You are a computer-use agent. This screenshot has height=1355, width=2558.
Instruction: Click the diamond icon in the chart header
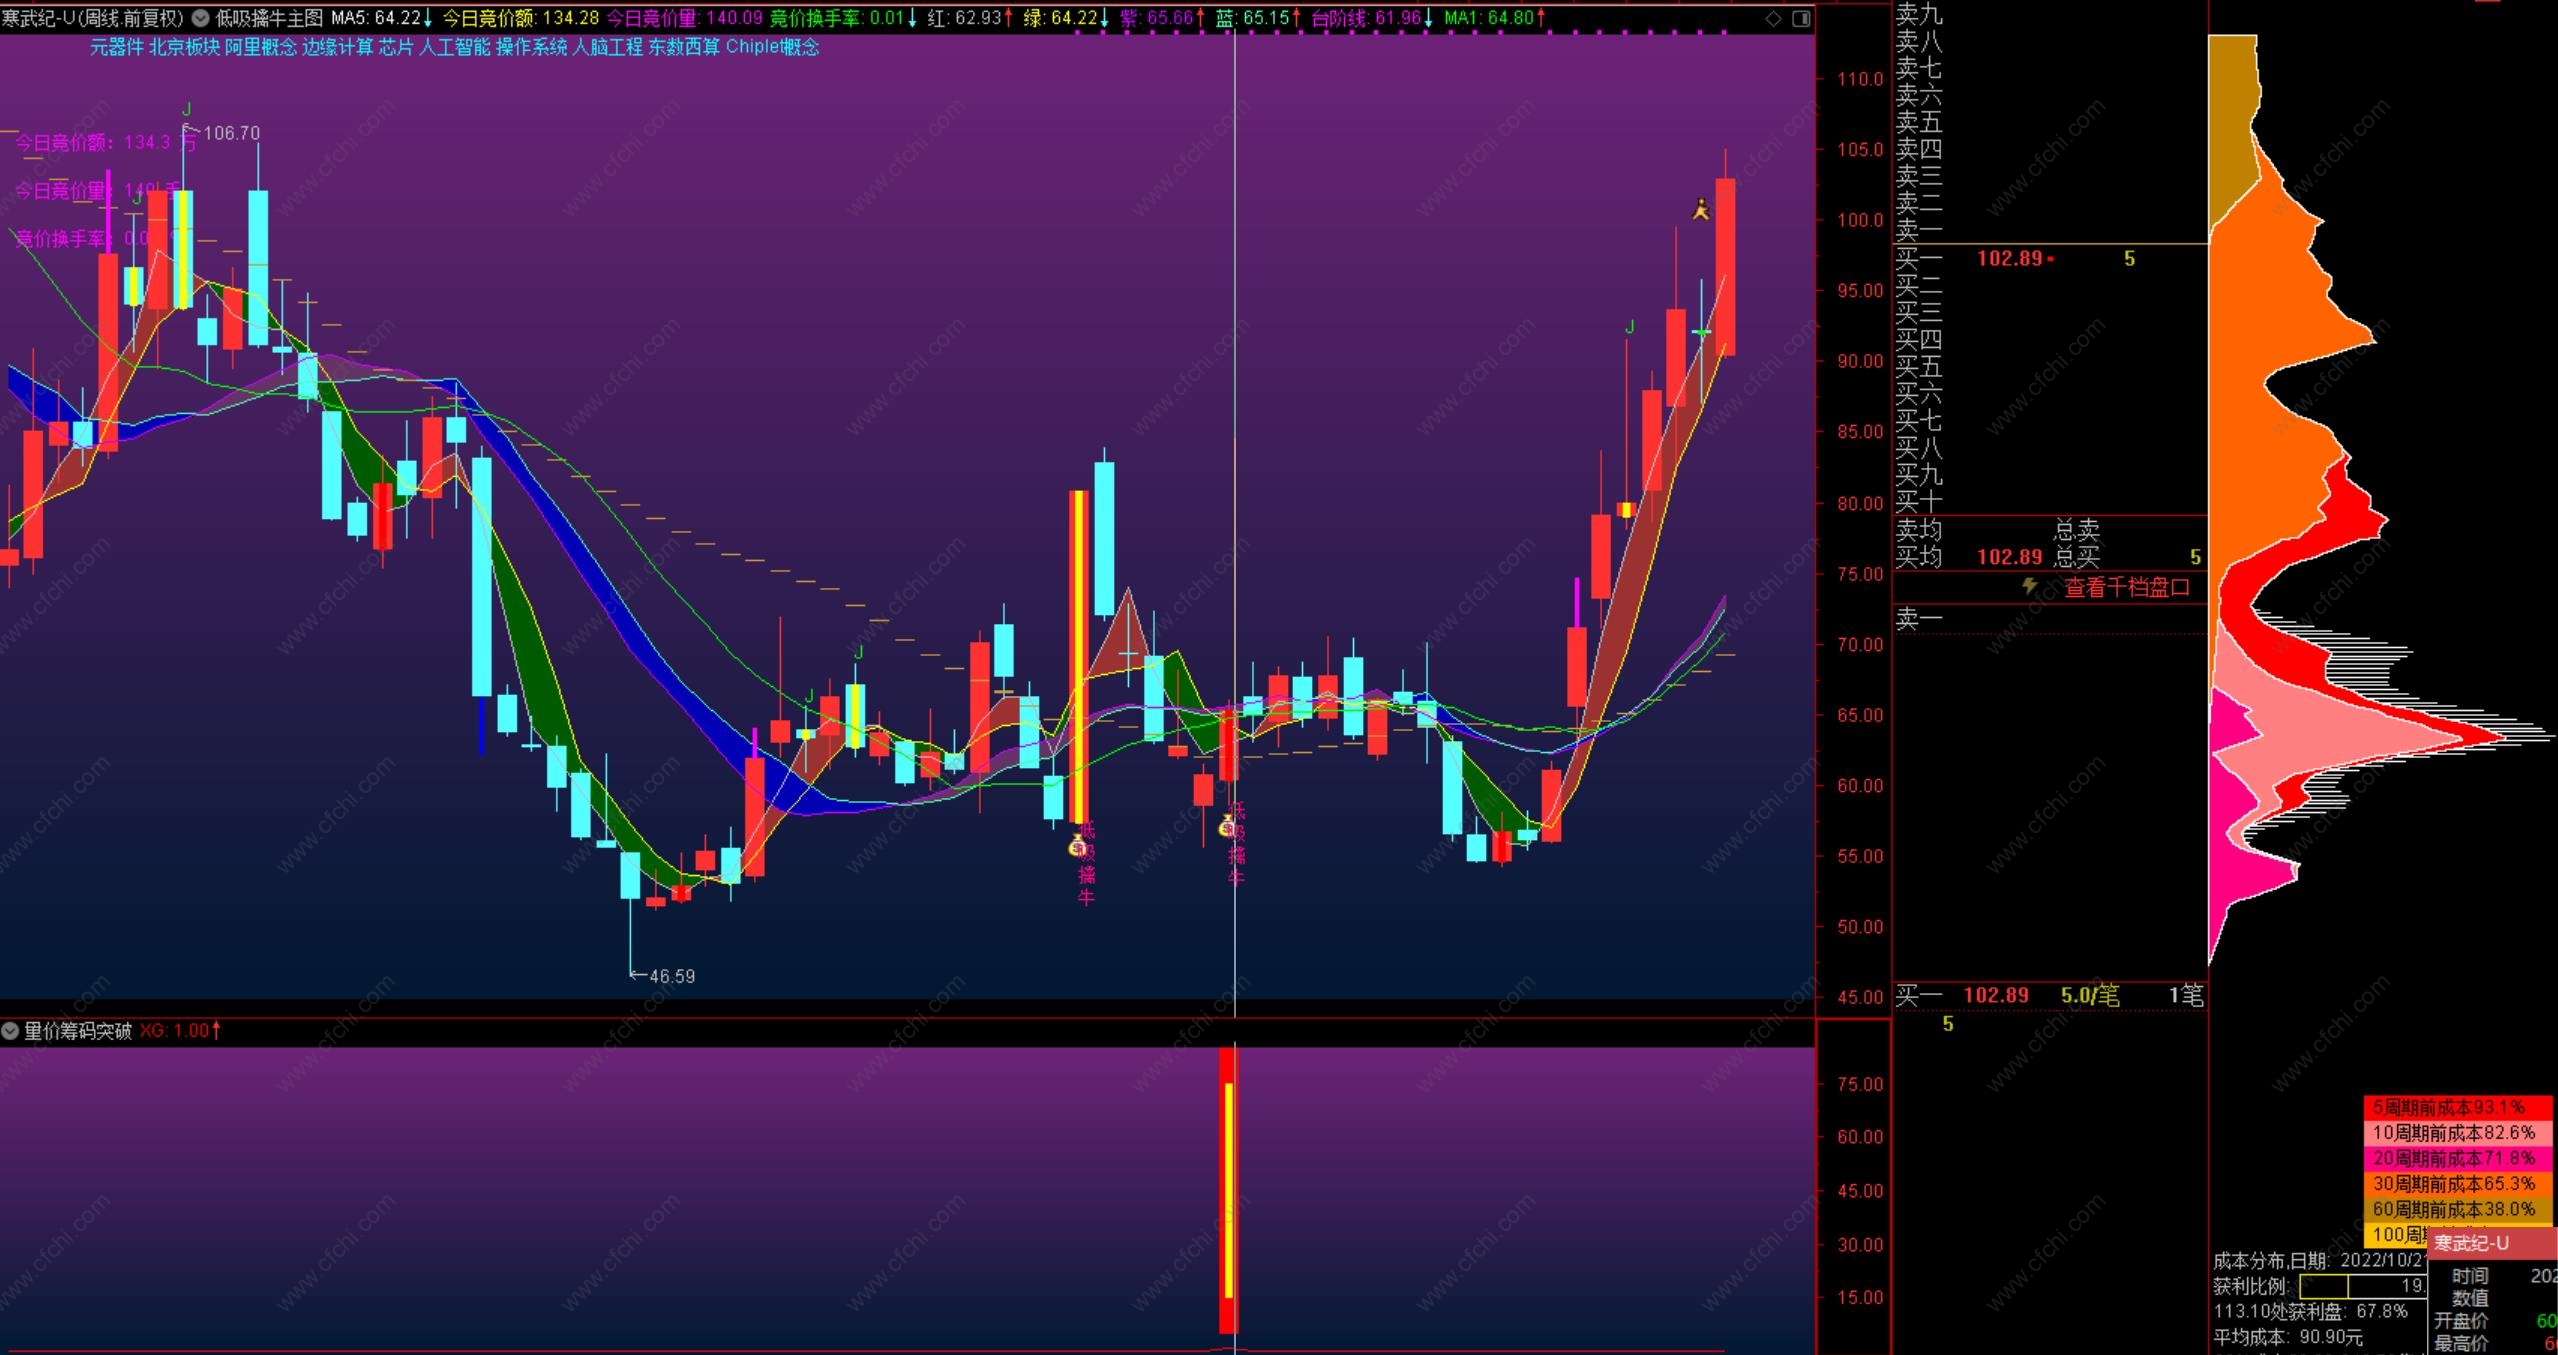point(1773,18)
